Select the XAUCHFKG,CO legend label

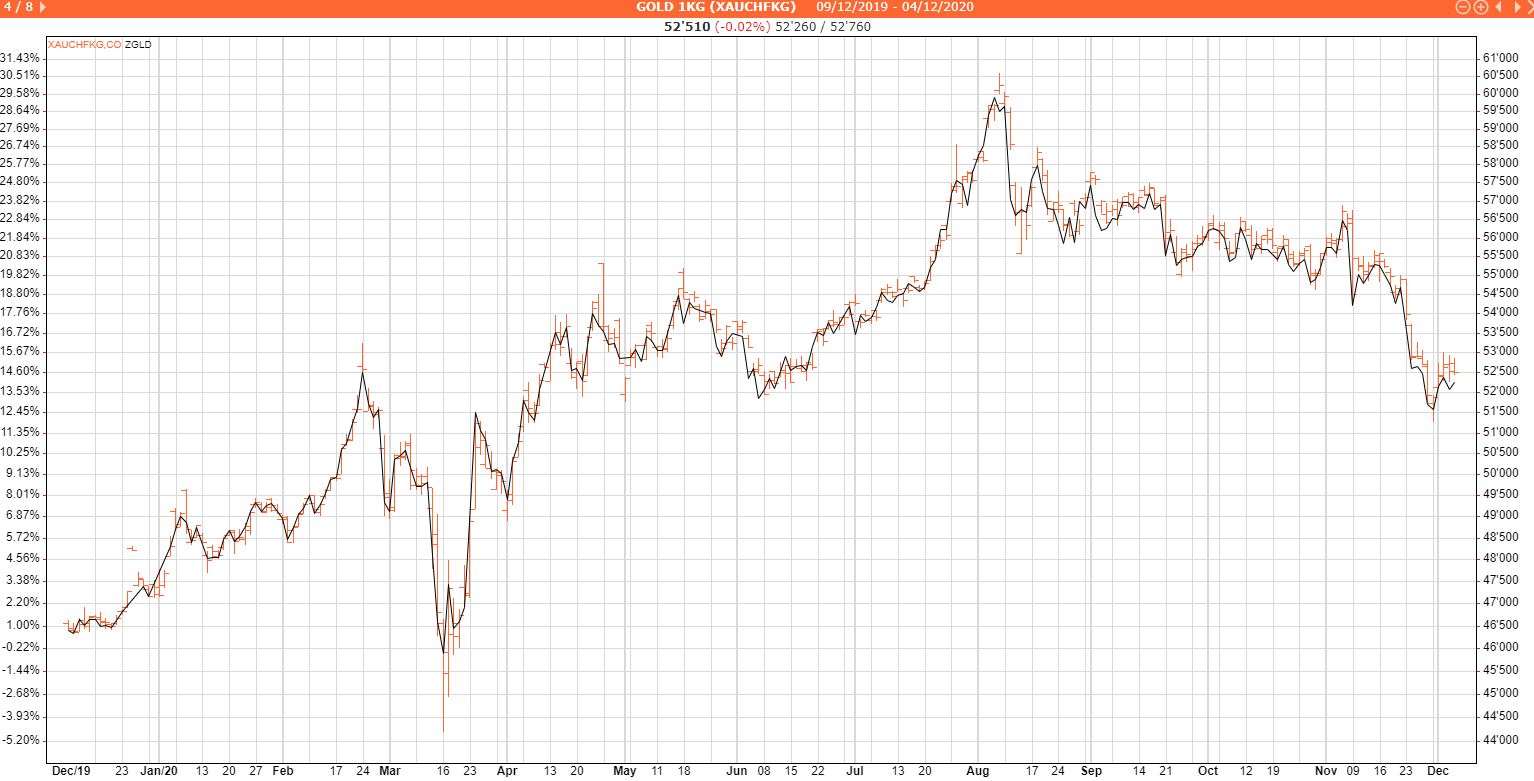pos(85,45)
